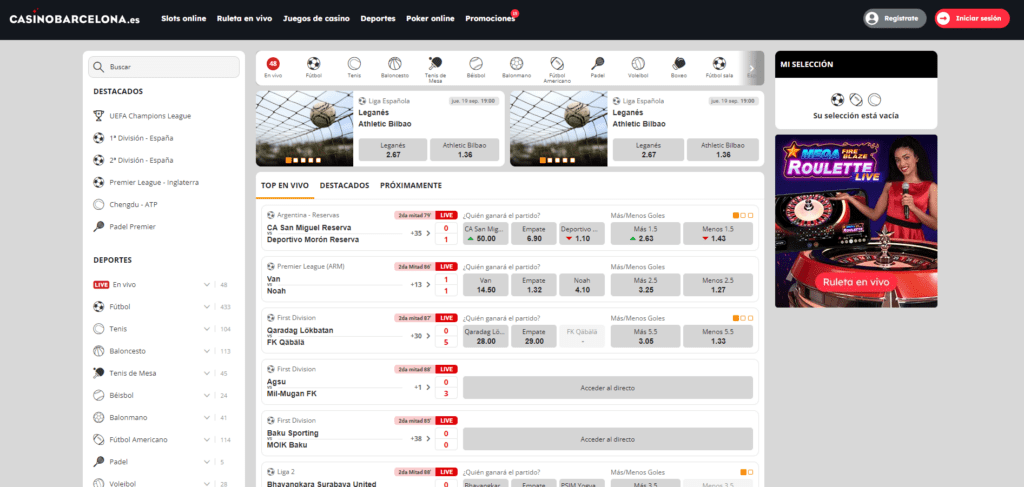The image size is (1024, 487).
Task: Expand the Béisbol category in Deportes
Action: pos(207,396)
